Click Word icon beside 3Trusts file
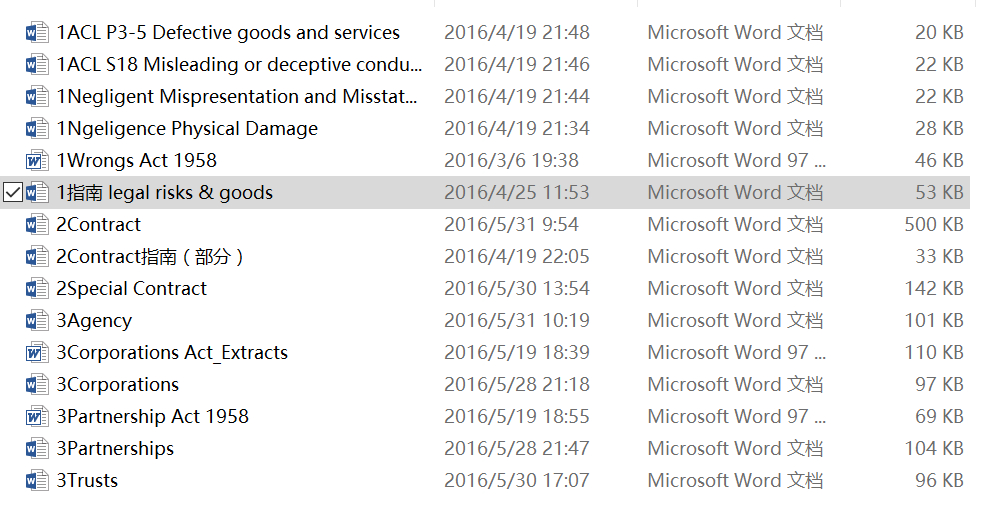Viewport: 986px width, 517px height. coord(37,481)
